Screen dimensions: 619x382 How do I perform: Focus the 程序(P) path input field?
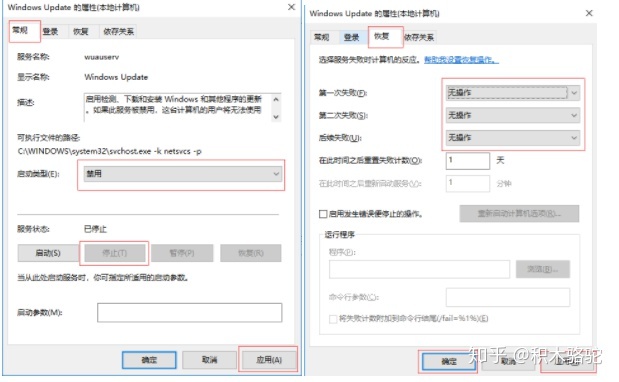click(x=419, y=269)
